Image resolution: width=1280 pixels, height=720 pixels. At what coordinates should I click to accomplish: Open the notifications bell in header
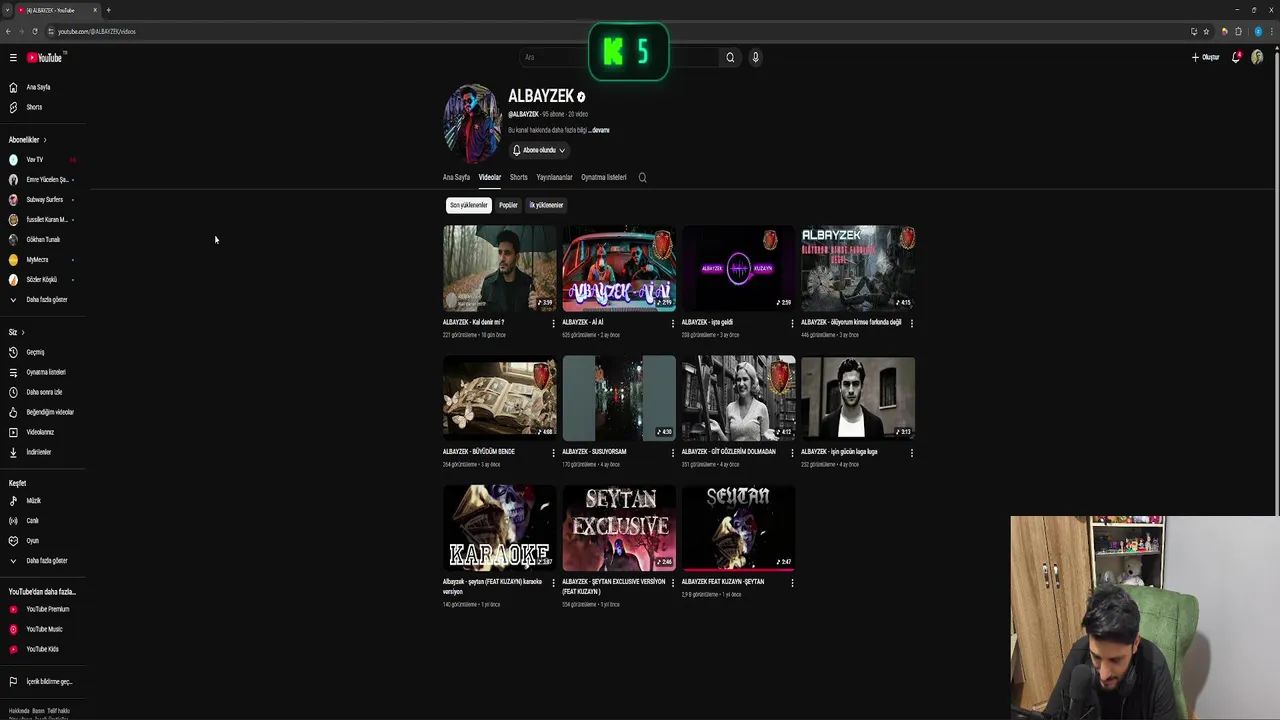click(x=1236, y=57)
